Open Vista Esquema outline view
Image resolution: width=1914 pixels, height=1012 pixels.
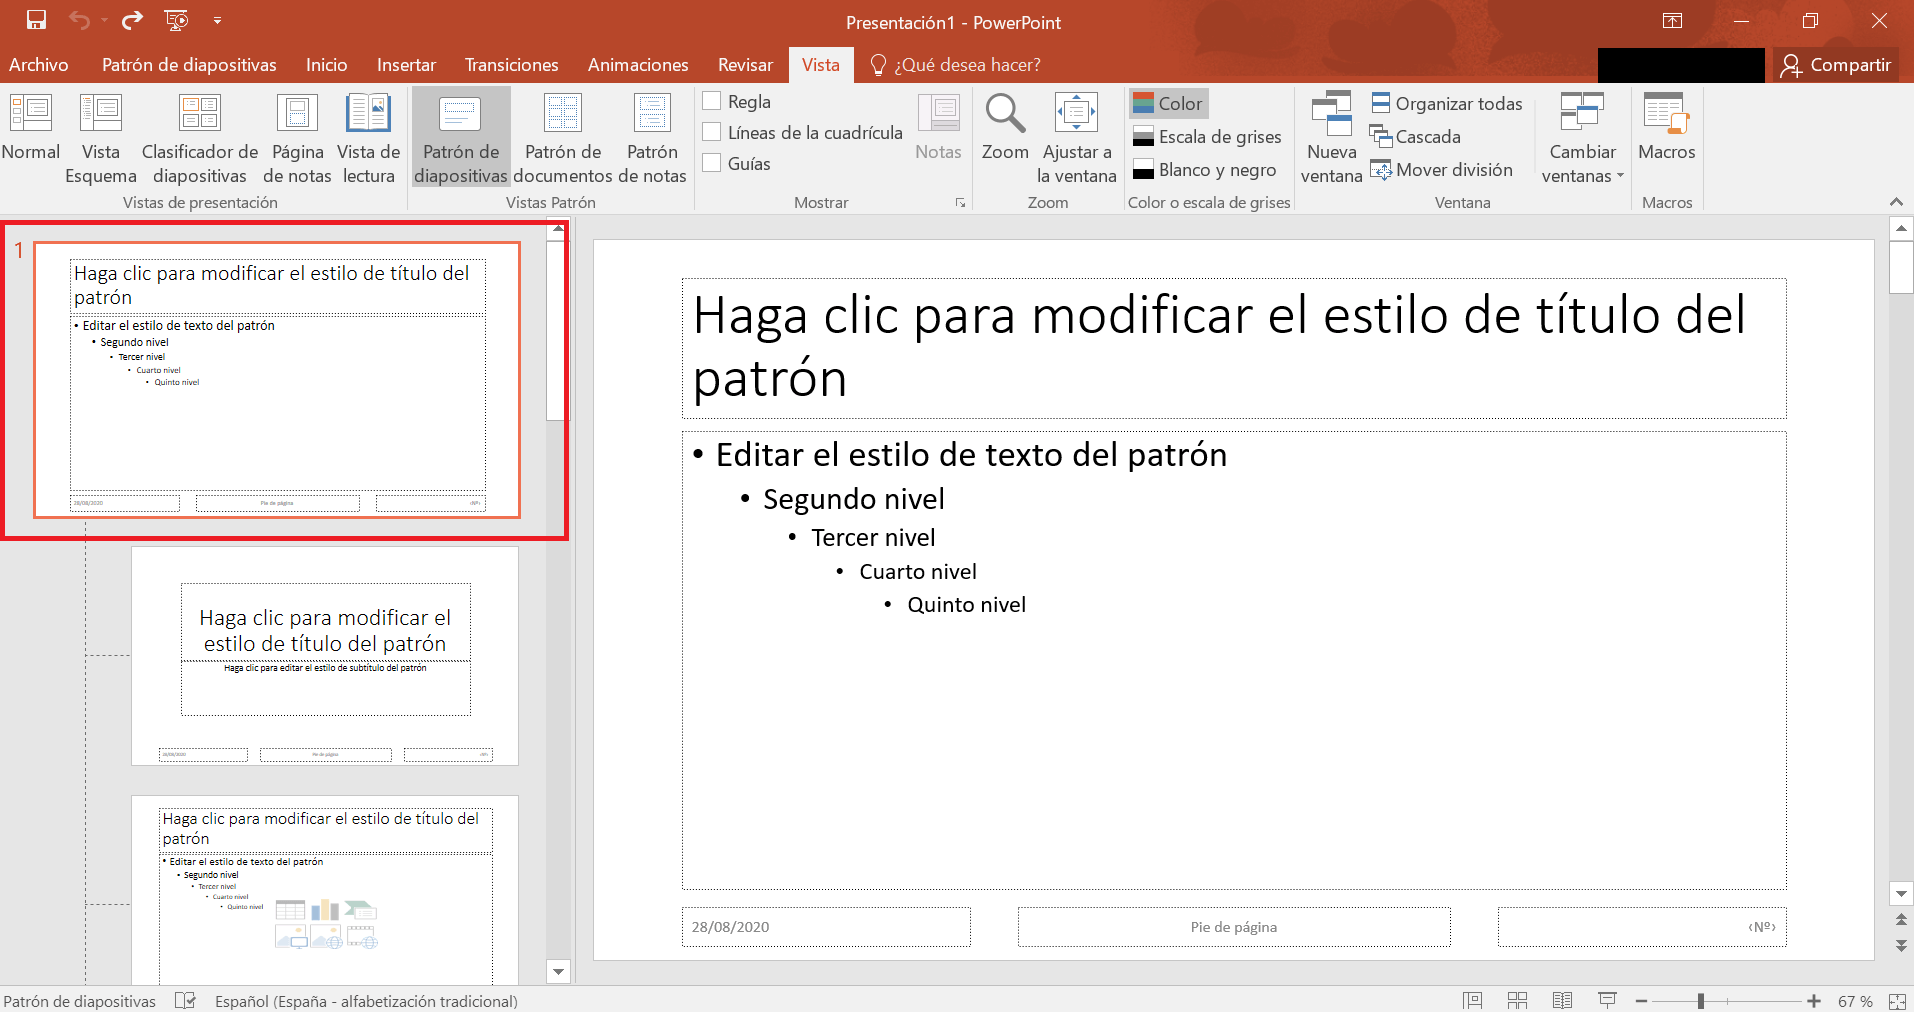click(x=101, y=138)
